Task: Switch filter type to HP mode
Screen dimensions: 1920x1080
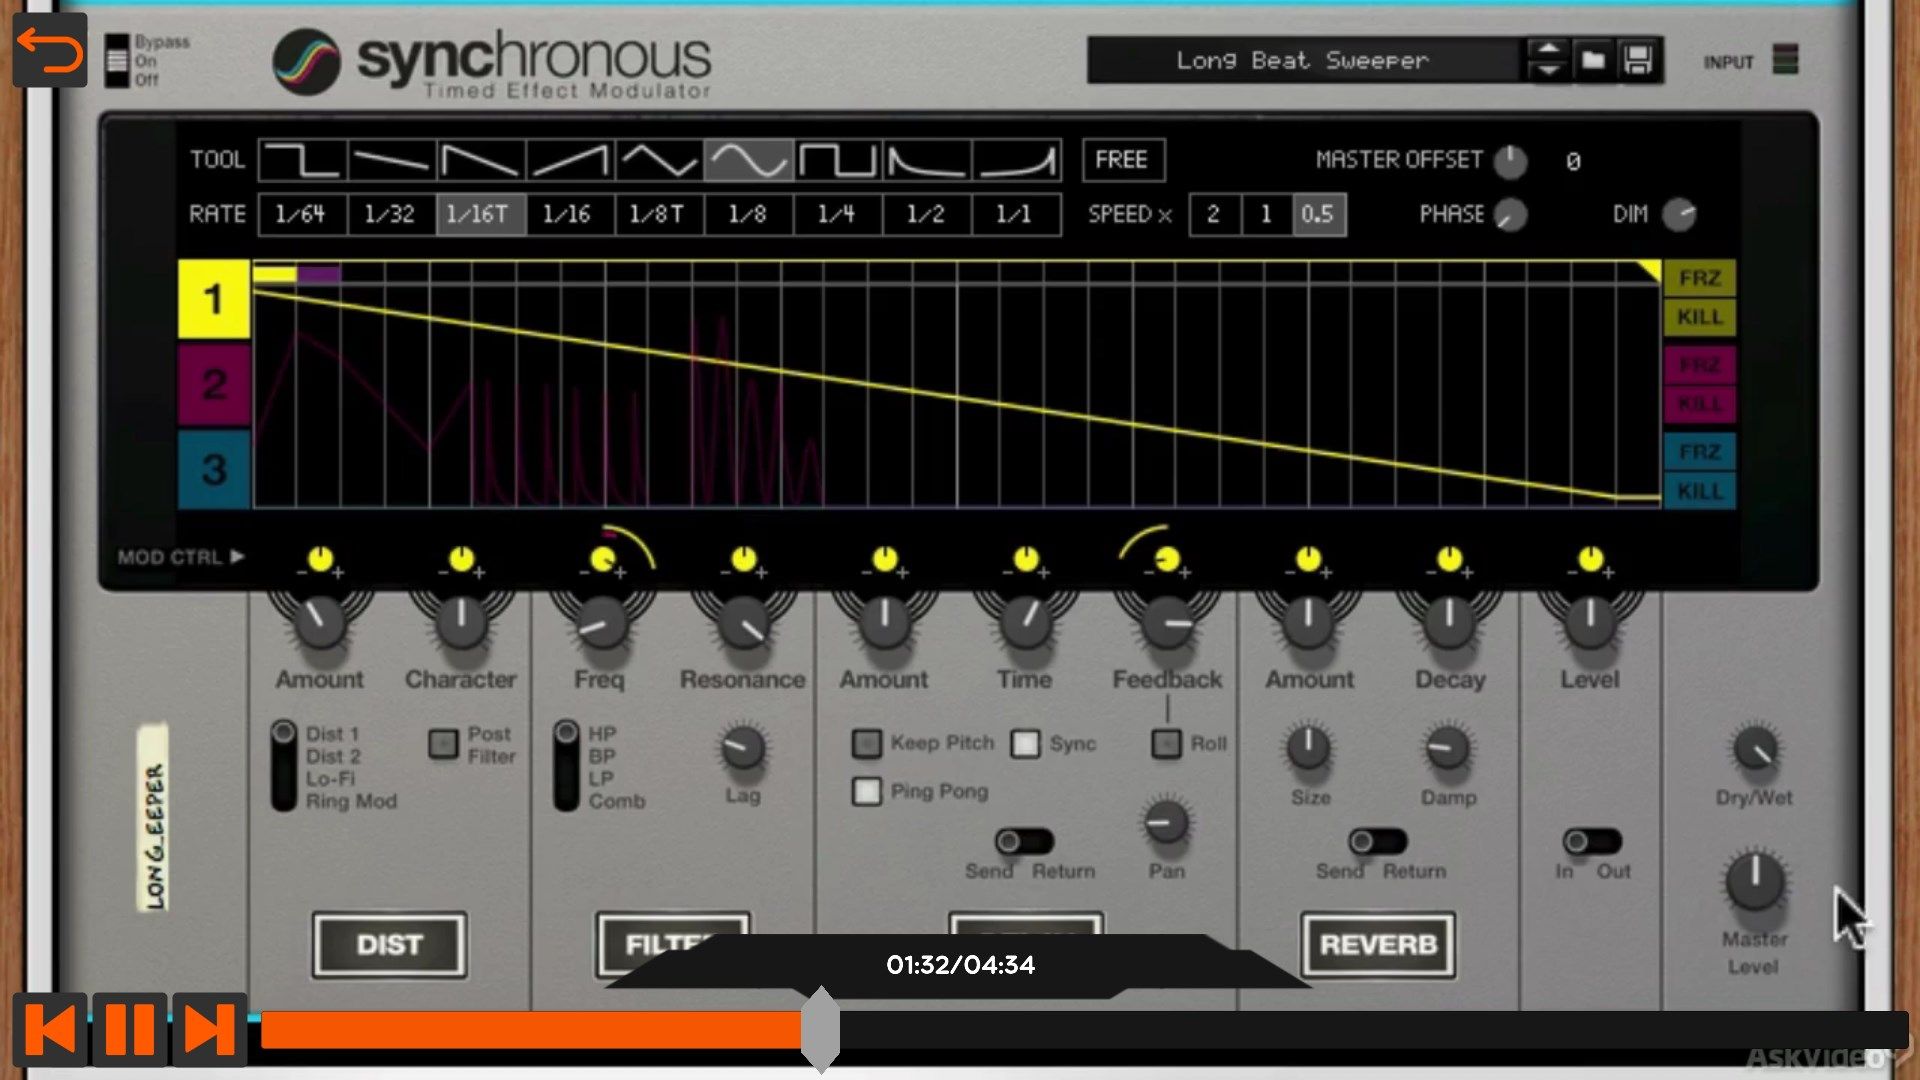Action: 563,732
